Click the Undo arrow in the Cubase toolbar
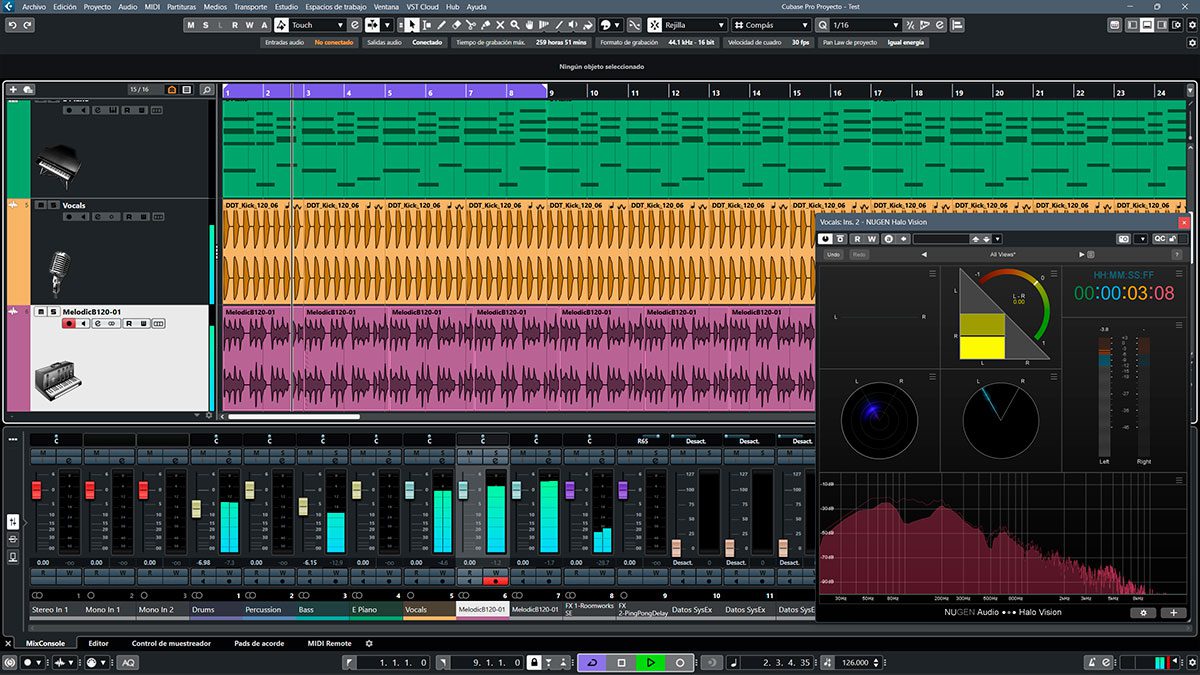Screen dimensions: 1200x675 (12, 25)
